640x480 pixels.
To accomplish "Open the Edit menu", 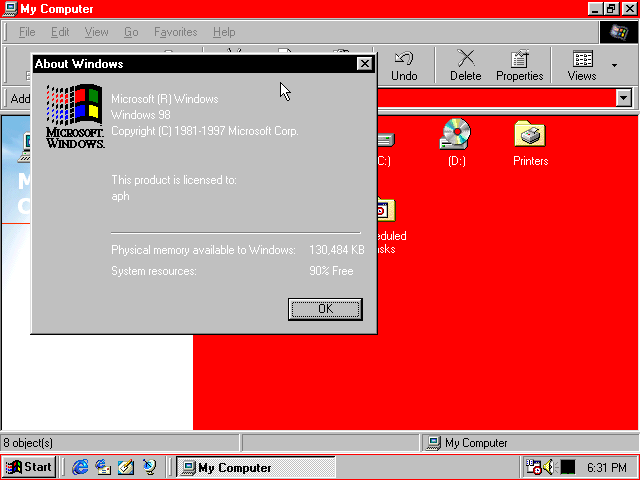I will [60, 32].
